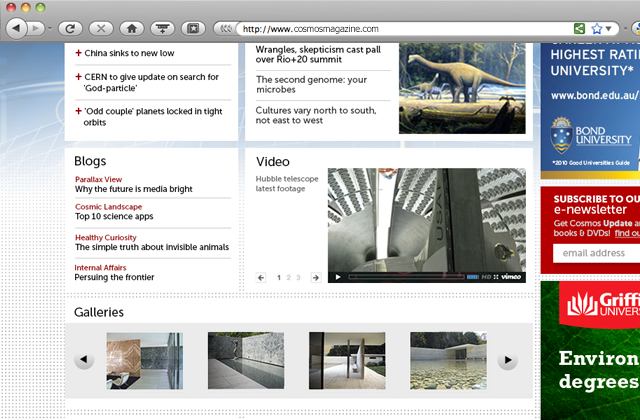640x420 pixels.
Task: Open 'Hubble telescope latest footage' video link
Action: [287, 184]
